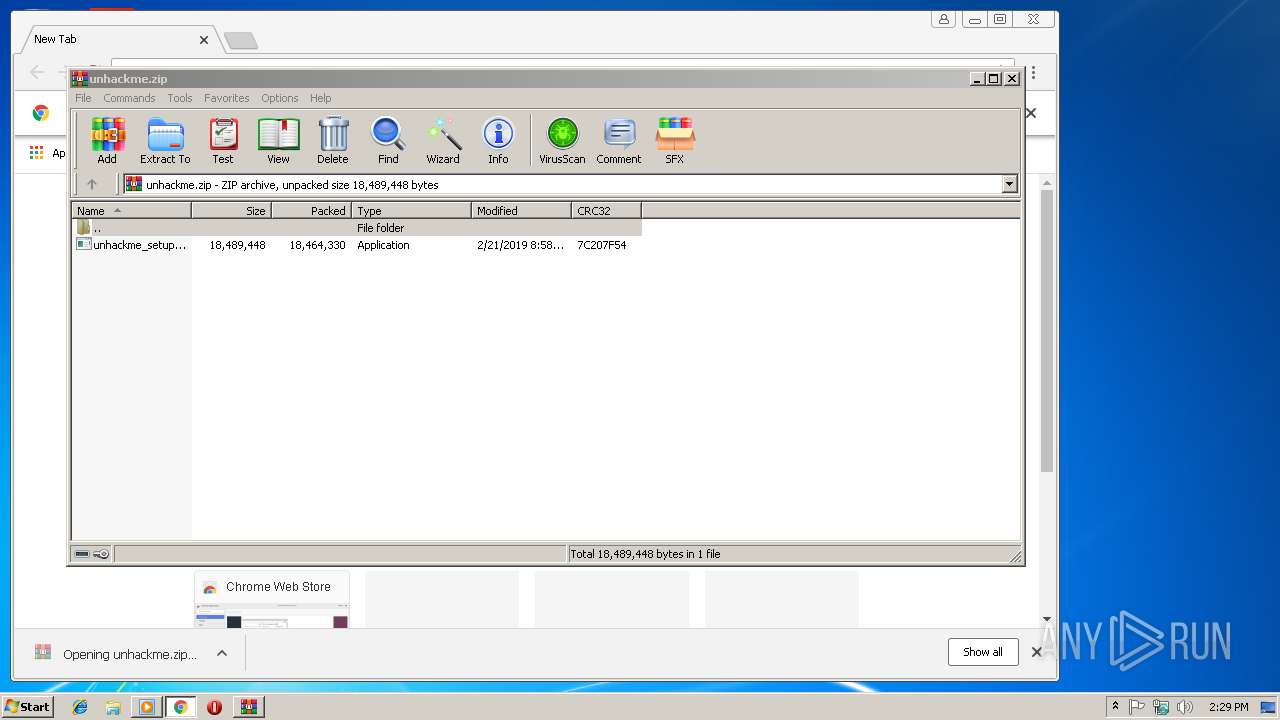
Task: Open Chrome Web Store thumbnail
Action: click(x=272, y=599)
